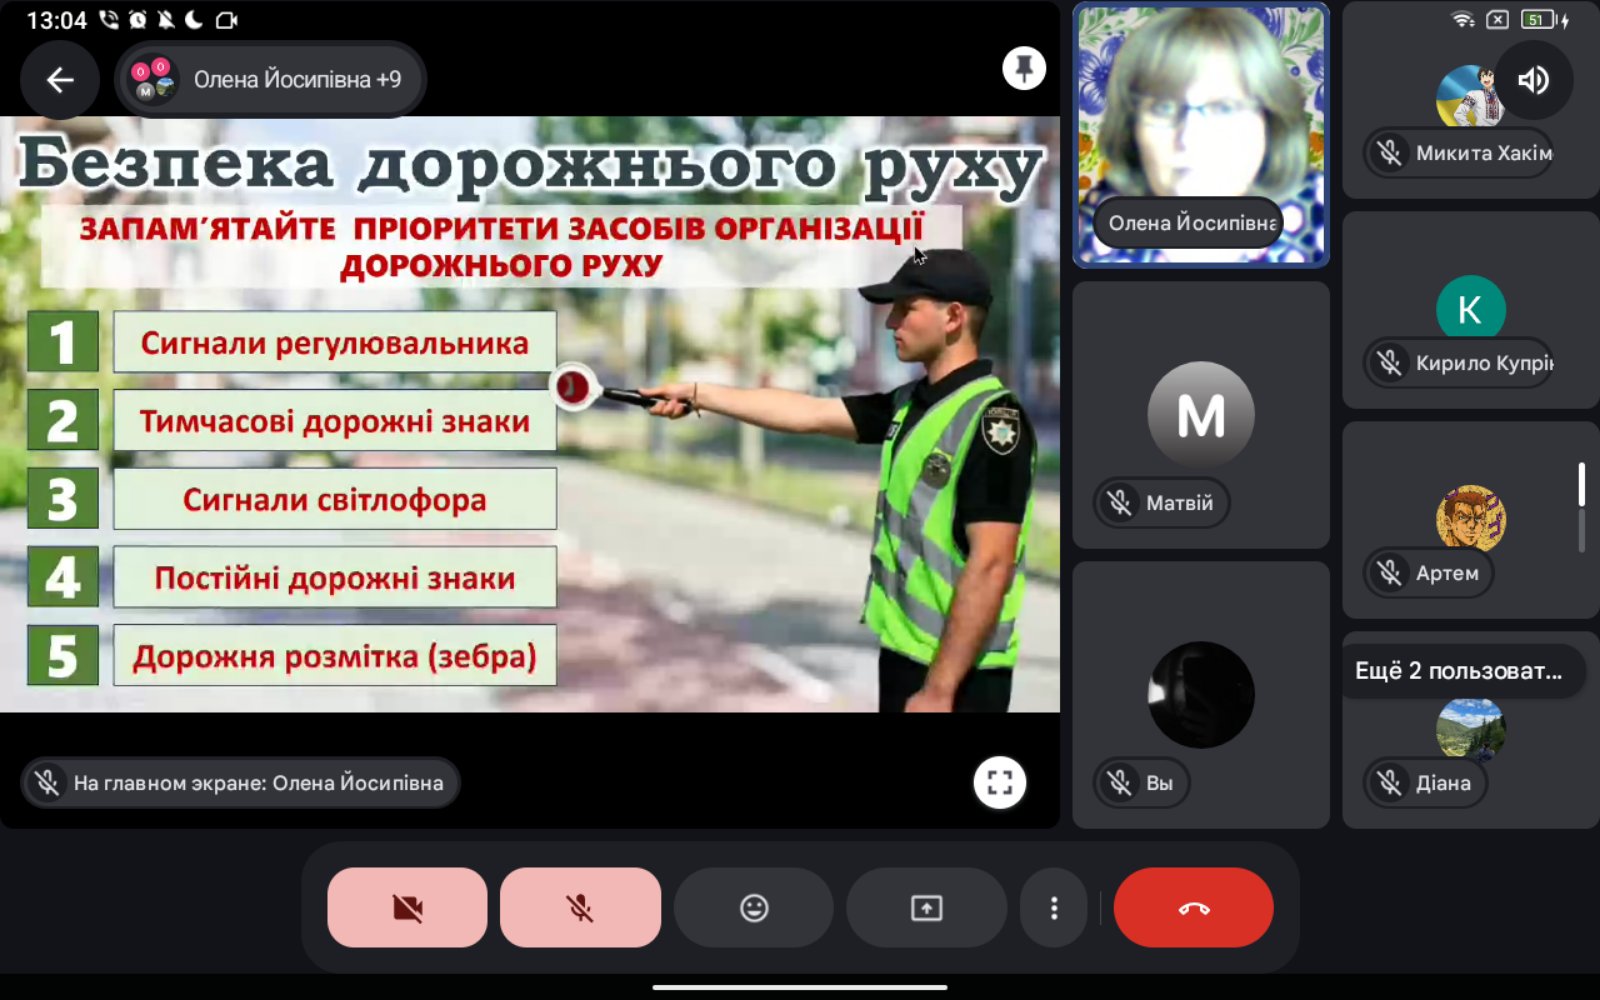Tap the navigation gesture bar at the bottom
Viewport: 1600px width, 1000px height.
800,988
